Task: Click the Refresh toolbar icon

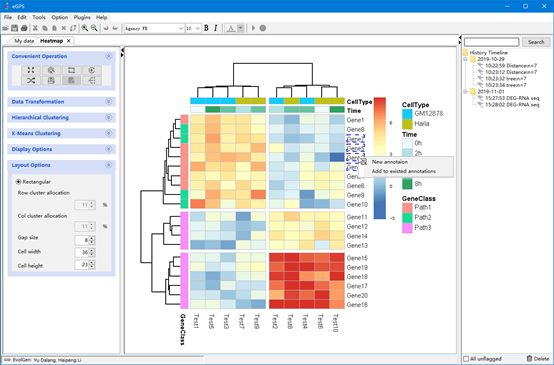Action: coord(73,28)
